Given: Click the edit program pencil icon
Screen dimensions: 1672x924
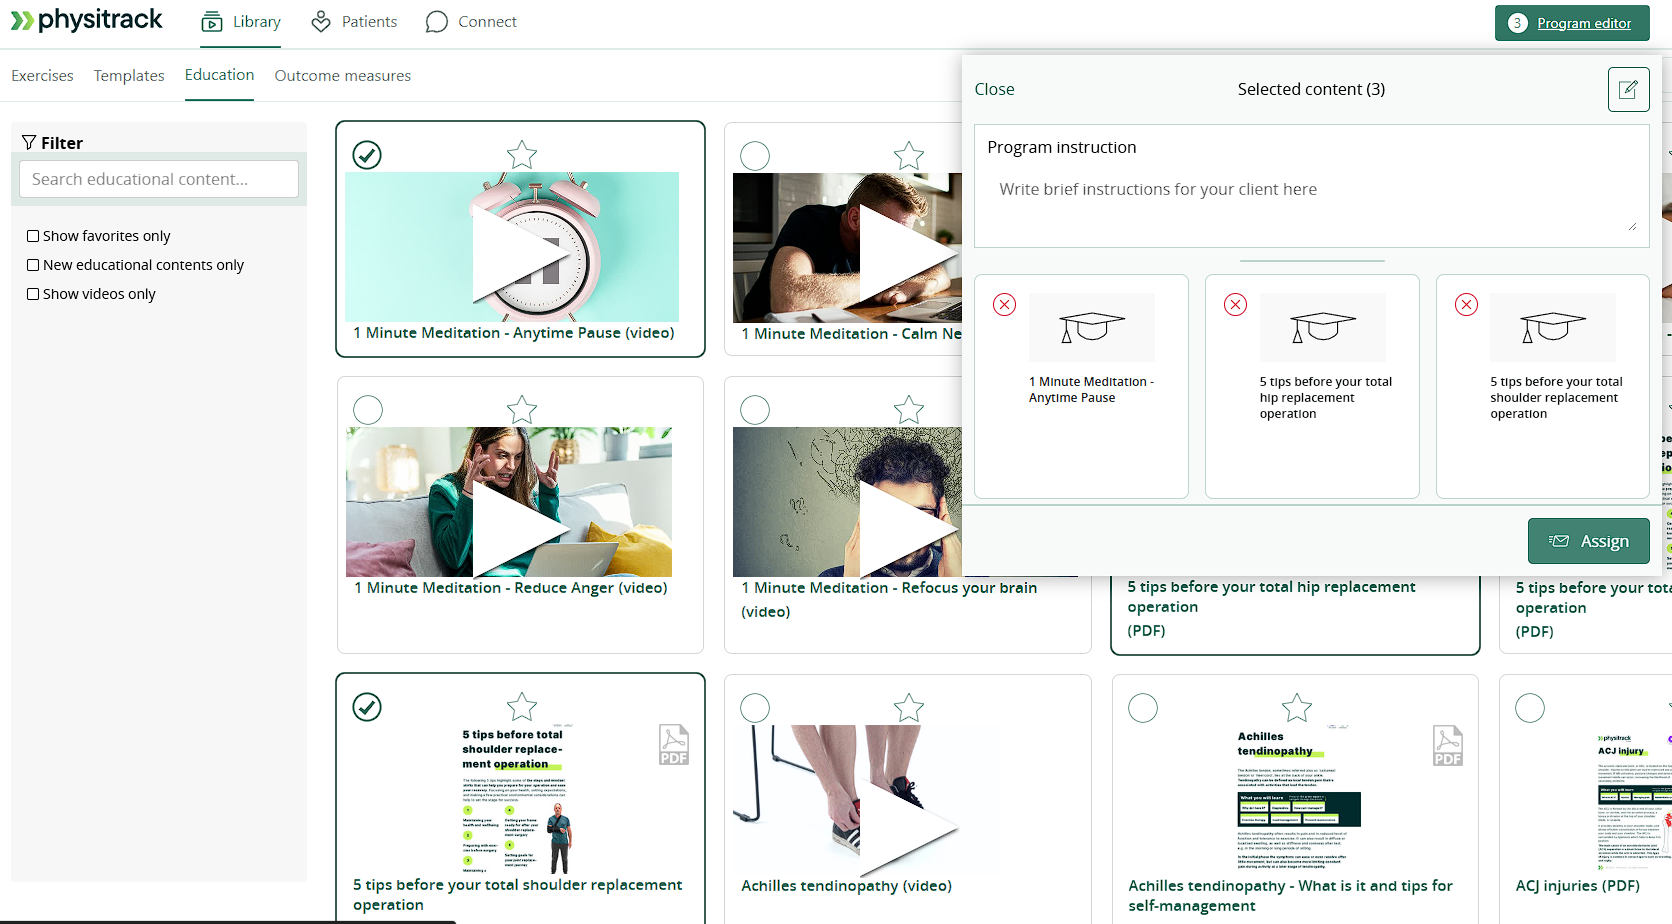Looking at the screenshot, I should click(1628, 89).
